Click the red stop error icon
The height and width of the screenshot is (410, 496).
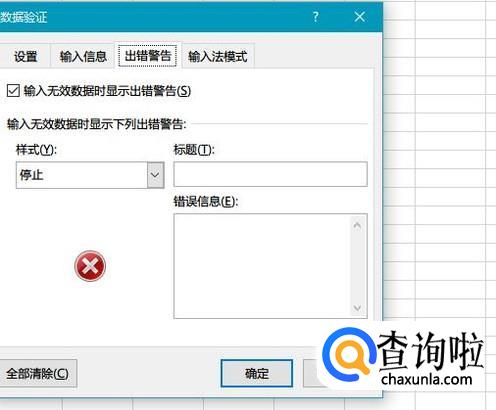coord(90,266)
